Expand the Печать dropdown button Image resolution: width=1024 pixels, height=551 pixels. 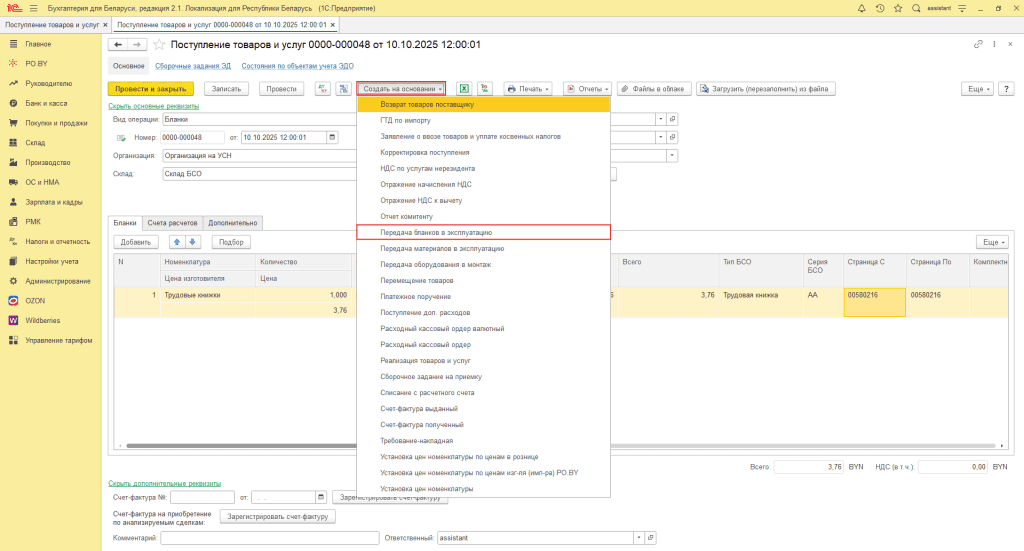point(528,89)
